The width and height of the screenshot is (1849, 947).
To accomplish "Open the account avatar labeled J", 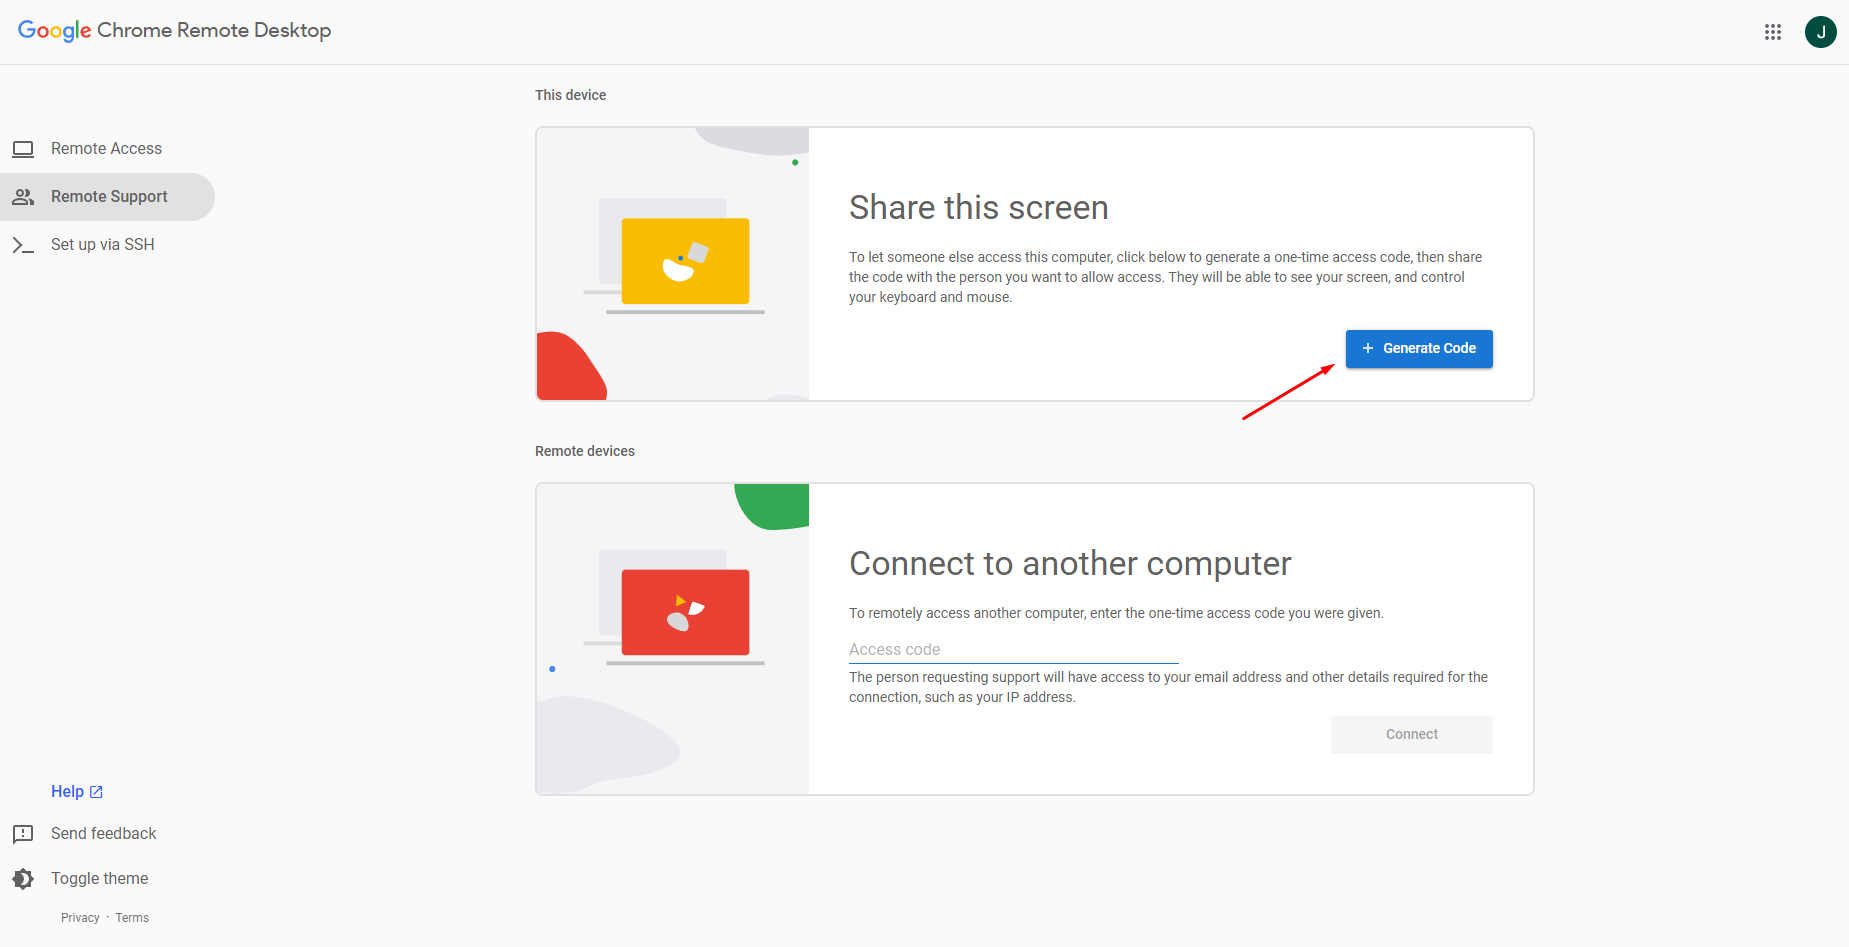I will tap(1820, 32).
